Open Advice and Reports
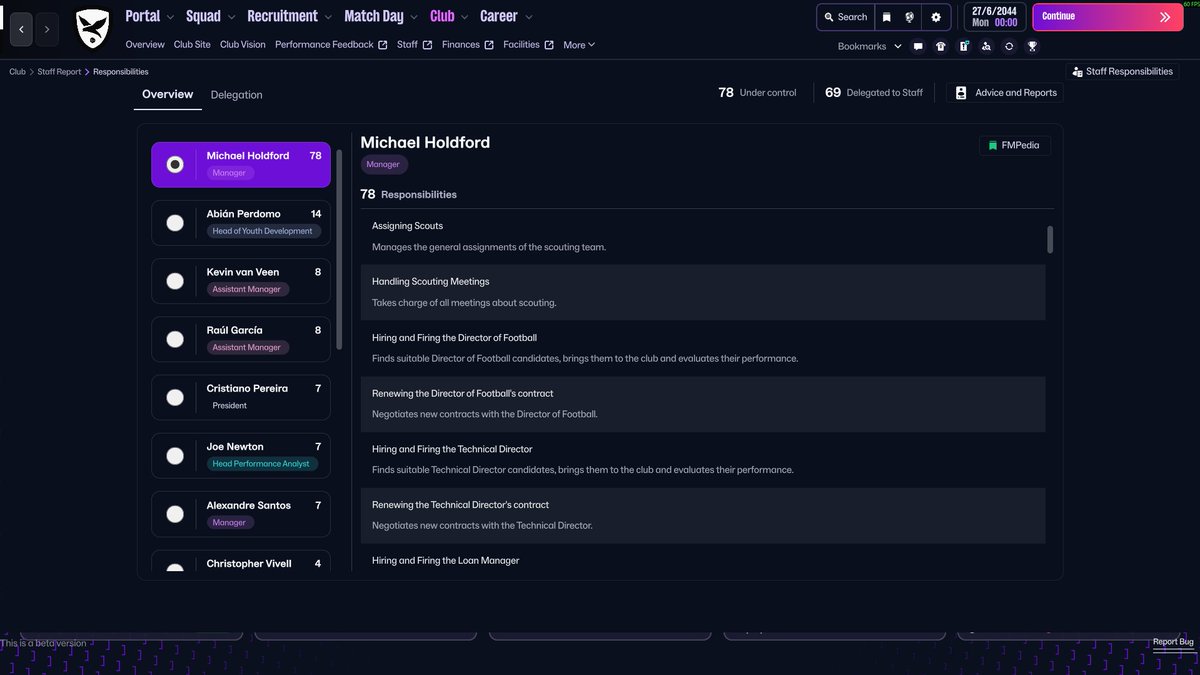The height and width of the screenshot is (675, 1200). click(x=1004, y=92)
